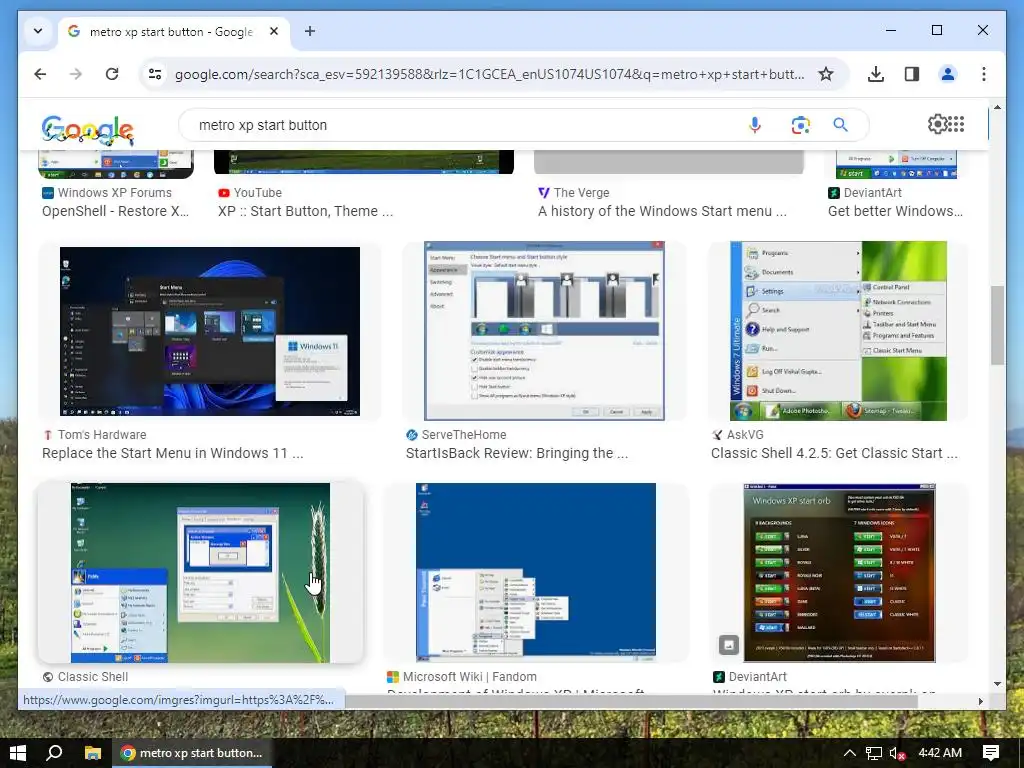Open Windows Start menu
1024x768 pixels.
(x=18, y=753)
